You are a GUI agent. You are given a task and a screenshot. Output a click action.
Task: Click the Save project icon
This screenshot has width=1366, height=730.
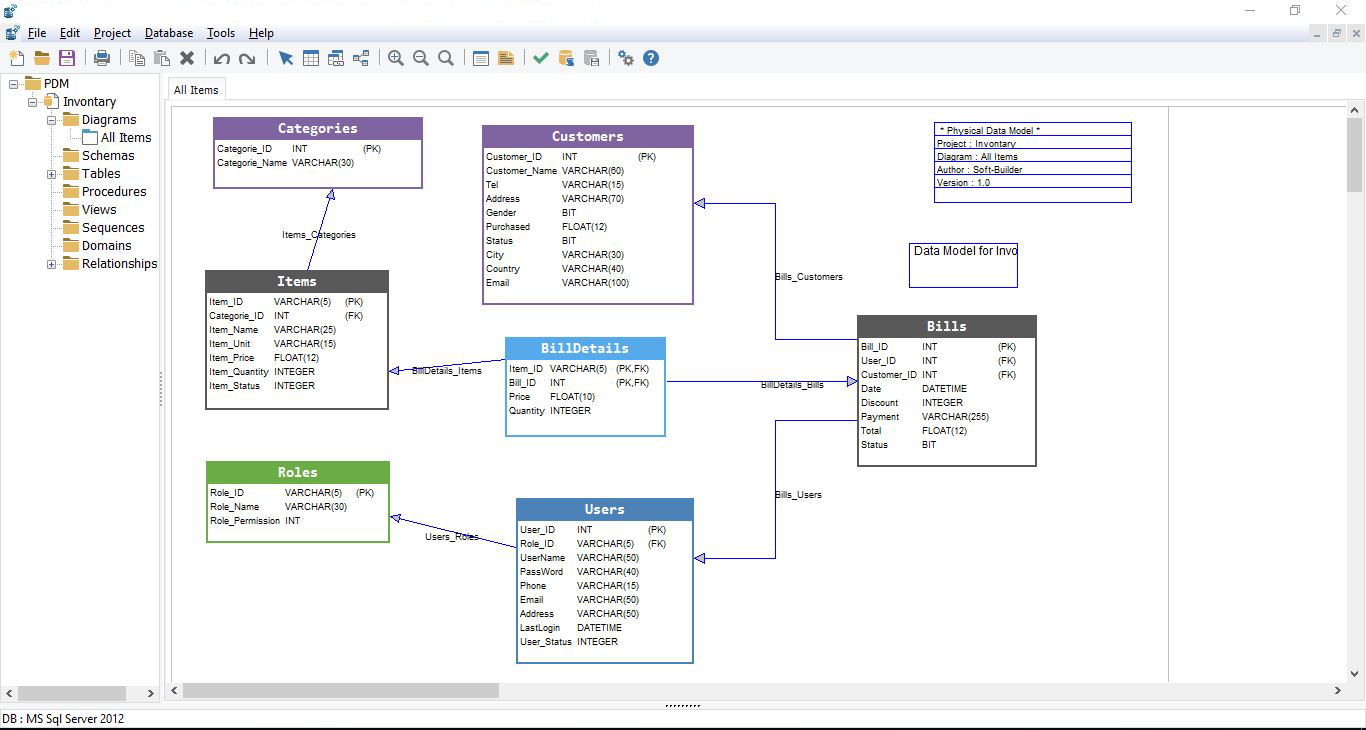(x=67, y=58)
